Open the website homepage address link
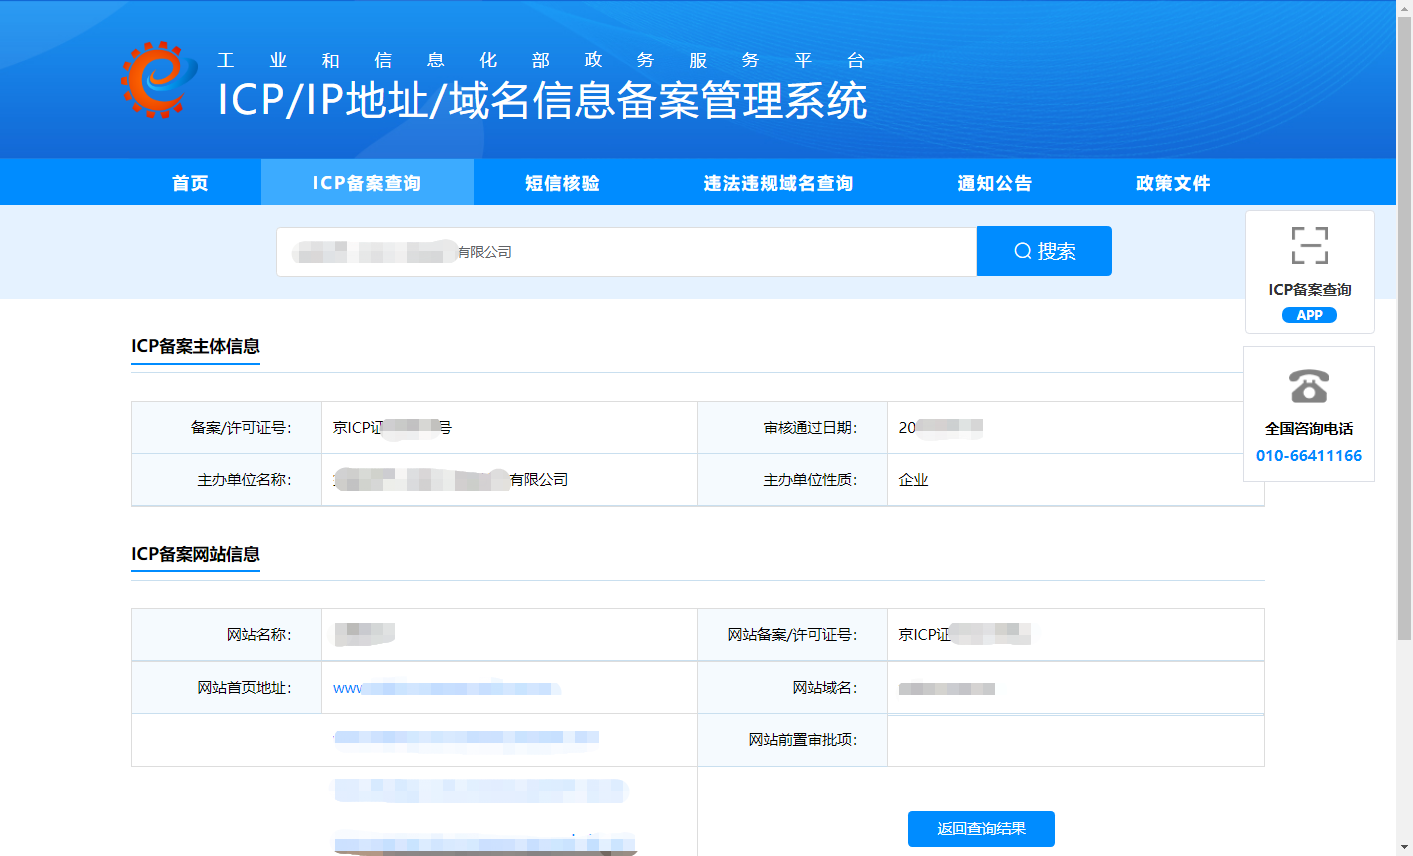 tap(445, 688)
